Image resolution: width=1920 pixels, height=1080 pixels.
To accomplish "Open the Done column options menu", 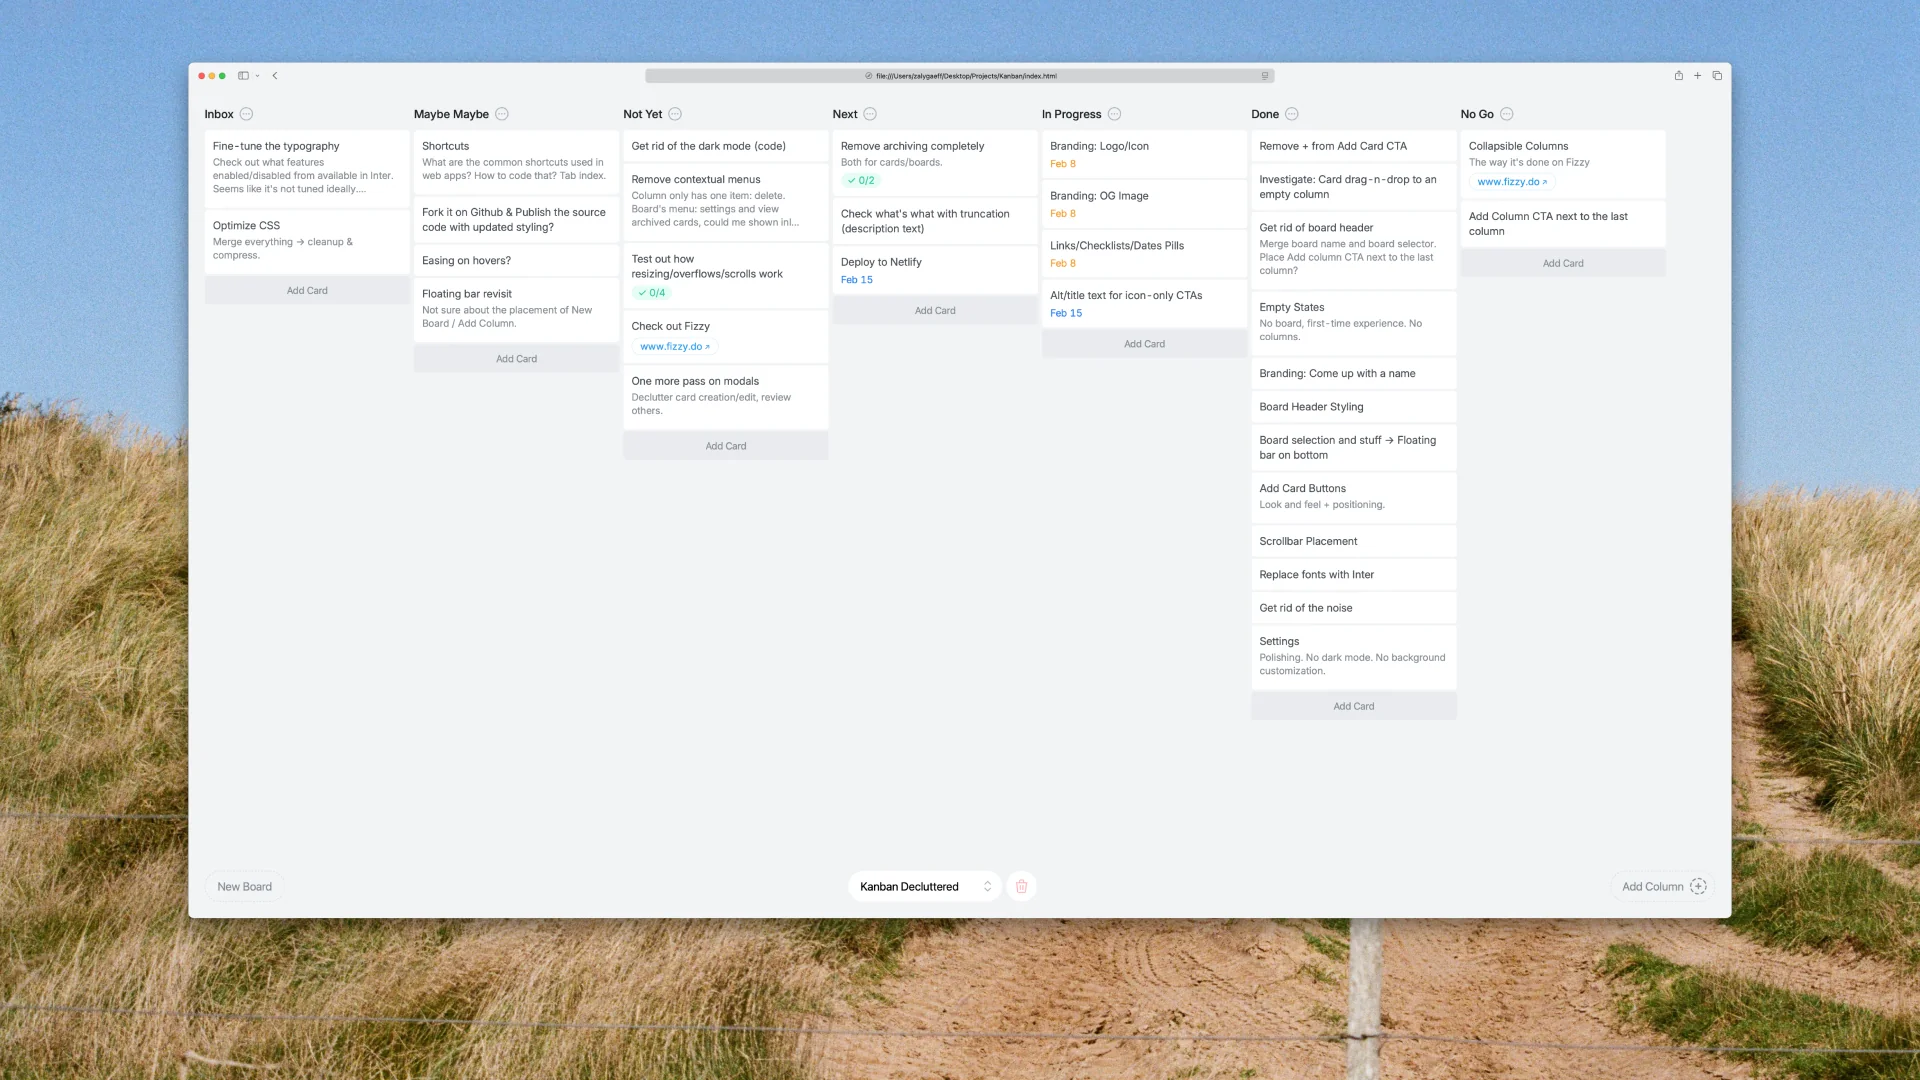I will tap(1291, 114).
